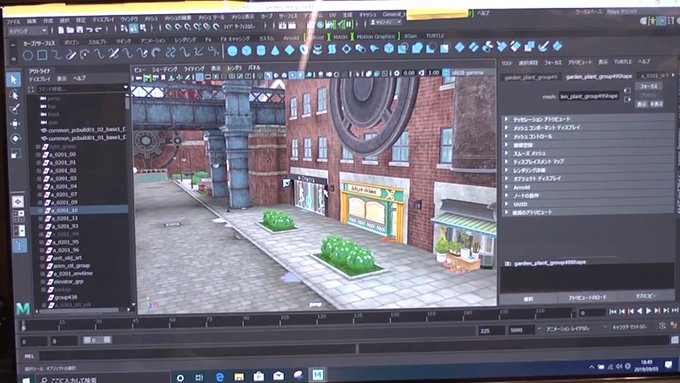Open the menu set dropdown
Viewport: 680px width, 383px height.
pos(28,31)
